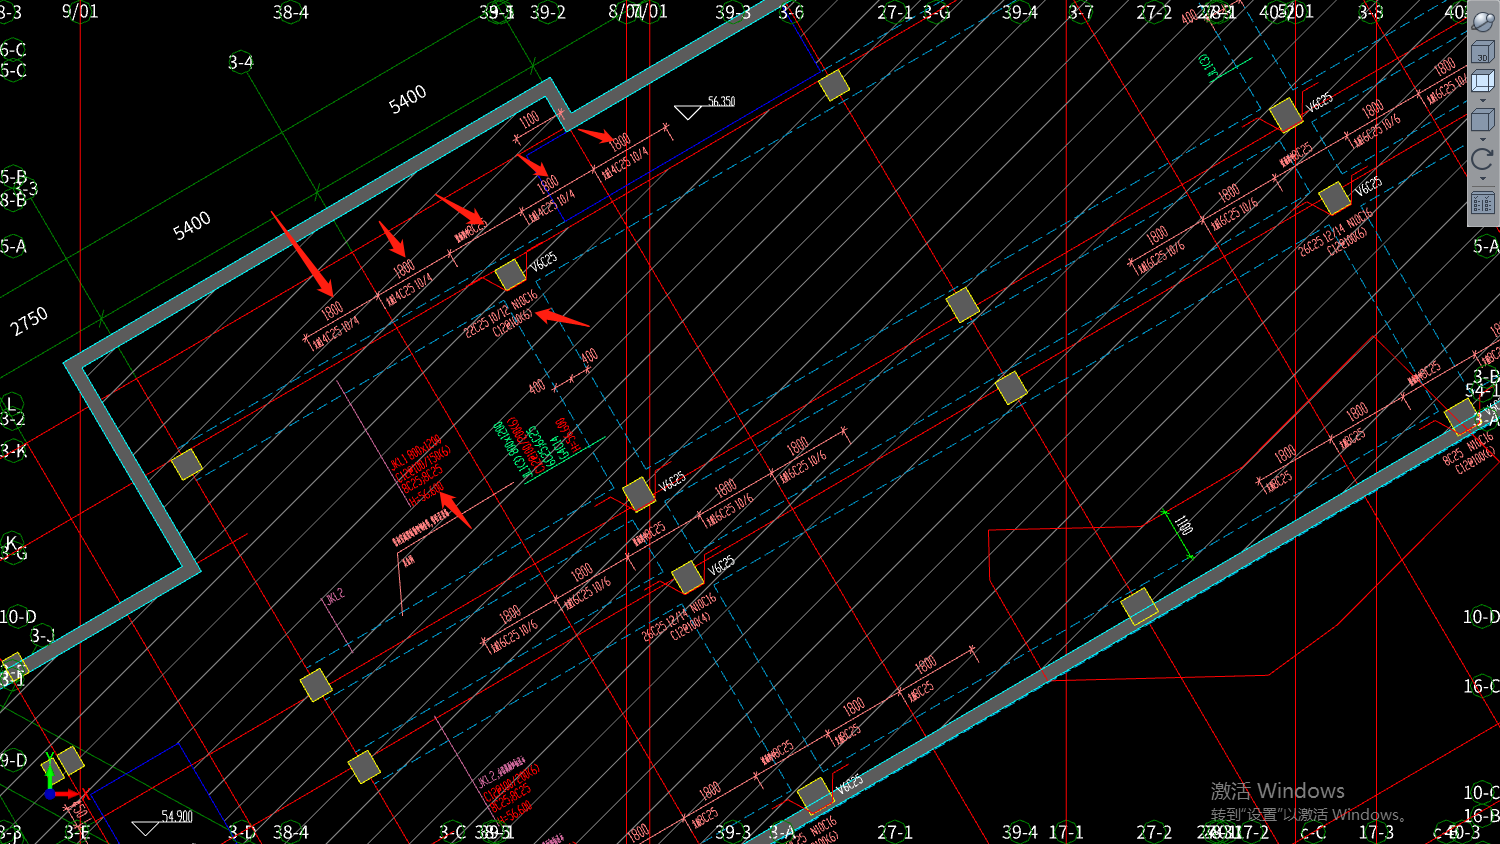Click the circular rotate view icon

(1483, 159)
